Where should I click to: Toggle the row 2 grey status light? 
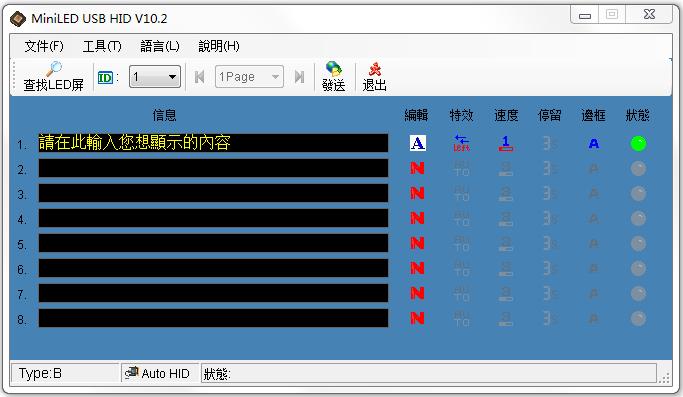[x=639, y=169]
